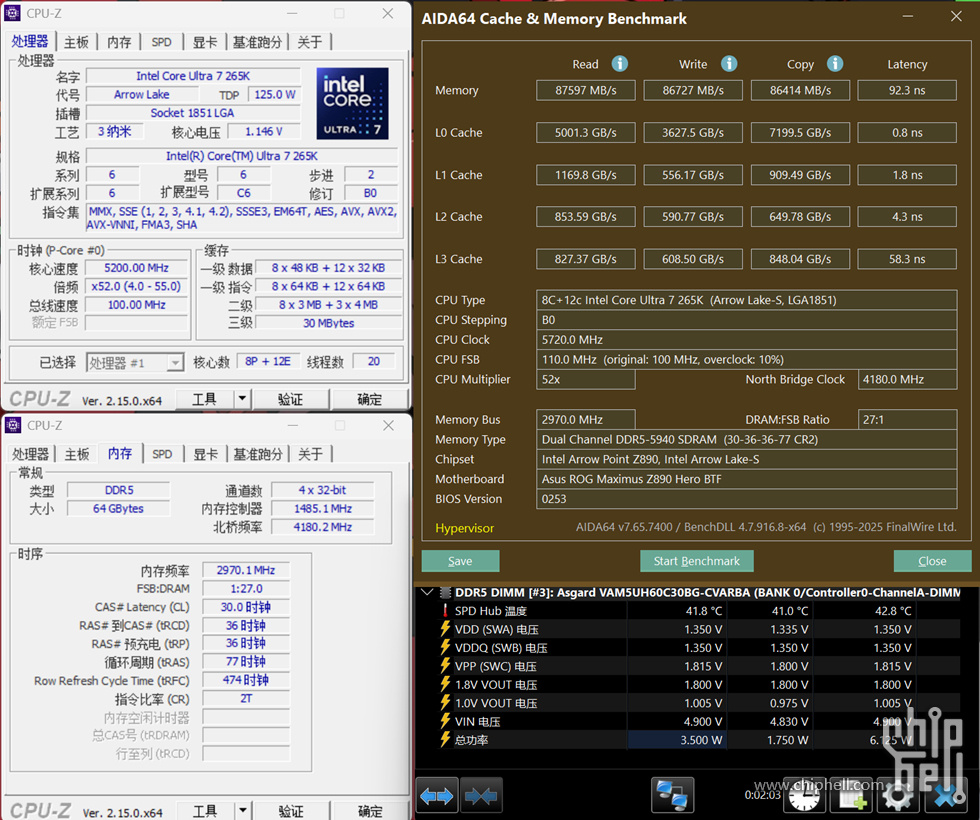Image resolution: width=980 pixels, height=820 pixels.
Task: Click North Bridge Clock field 4180.0 MHz
Action: [908, 379]
